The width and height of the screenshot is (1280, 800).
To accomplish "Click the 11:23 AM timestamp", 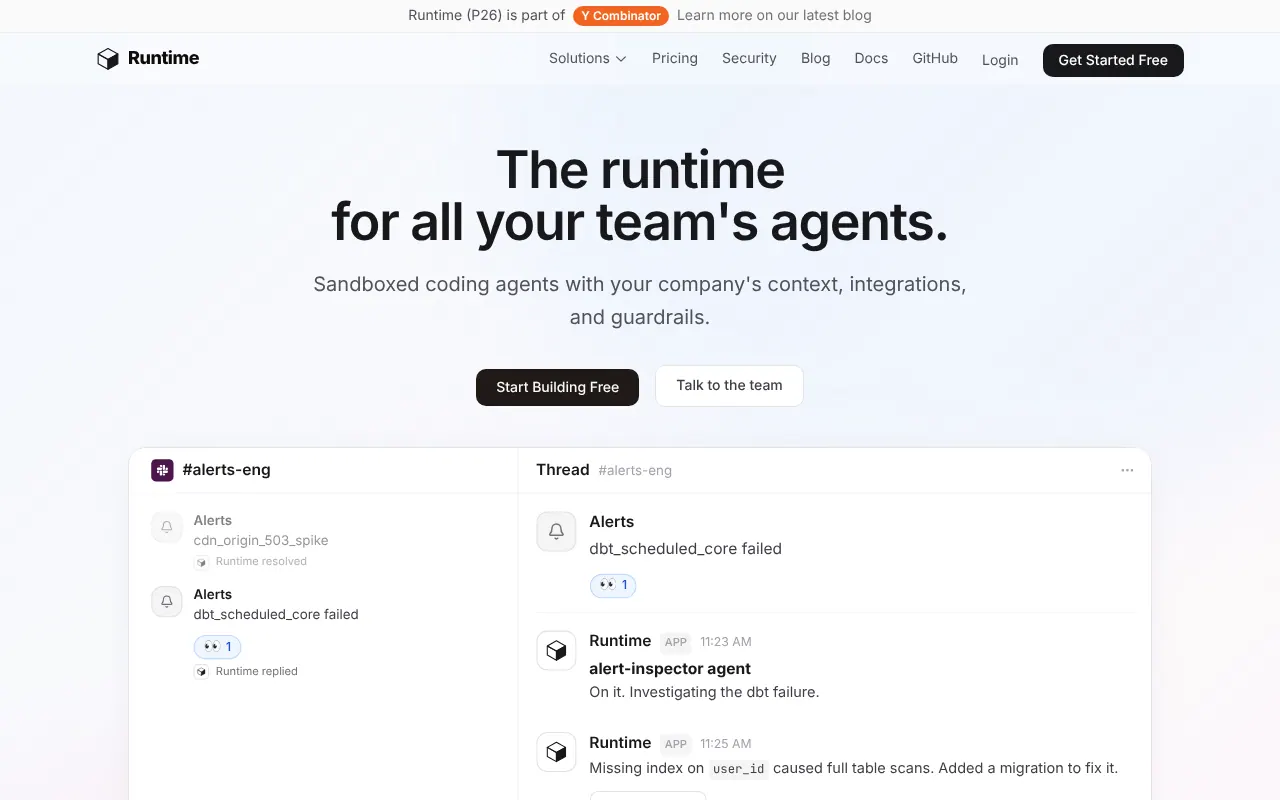I will tap(726, 642).
